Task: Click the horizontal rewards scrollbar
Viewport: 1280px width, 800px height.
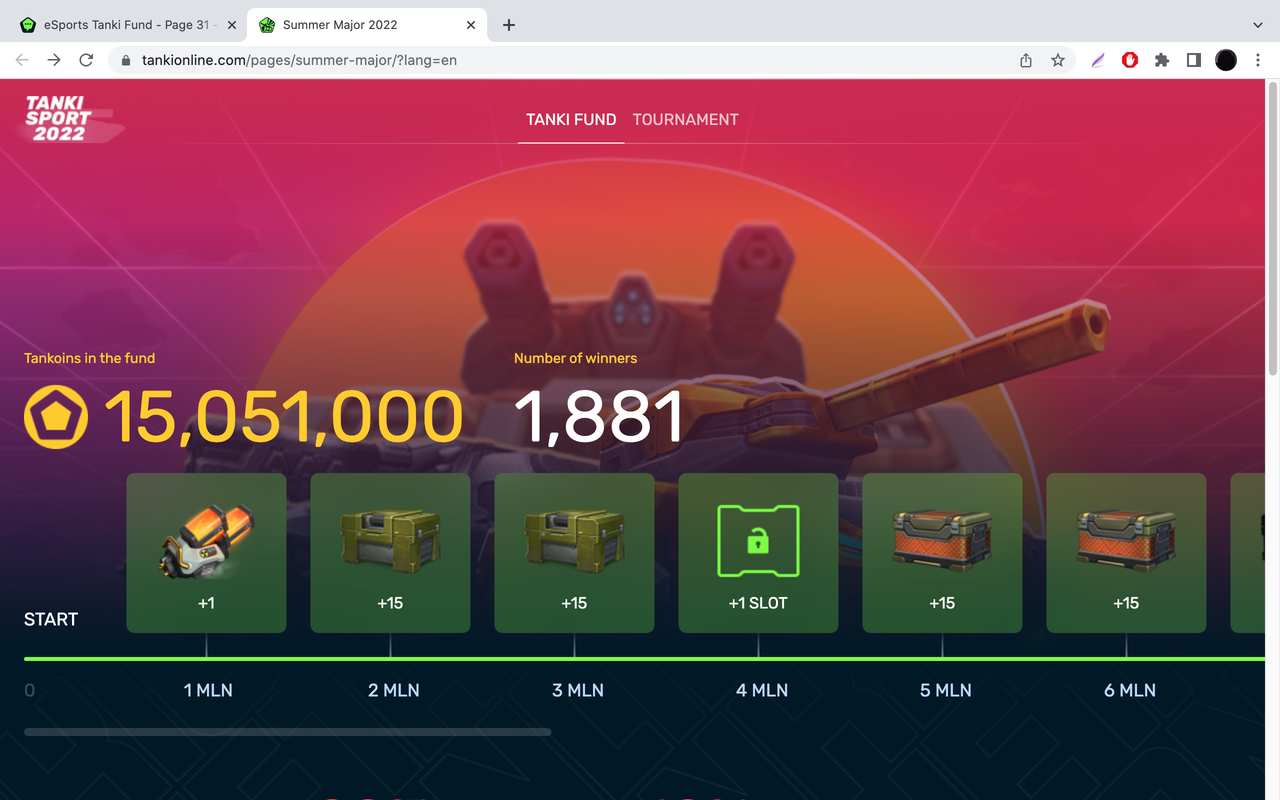Action: 287,732
